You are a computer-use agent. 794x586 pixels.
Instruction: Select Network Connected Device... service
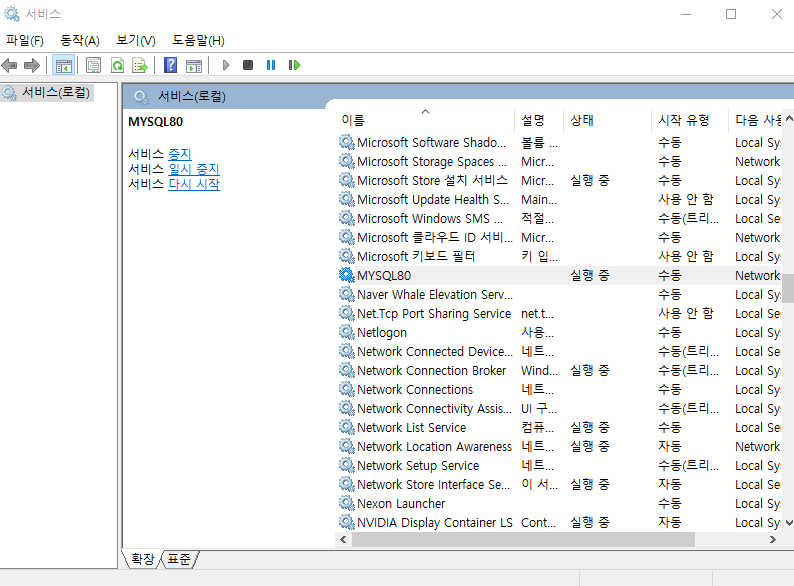560,351
